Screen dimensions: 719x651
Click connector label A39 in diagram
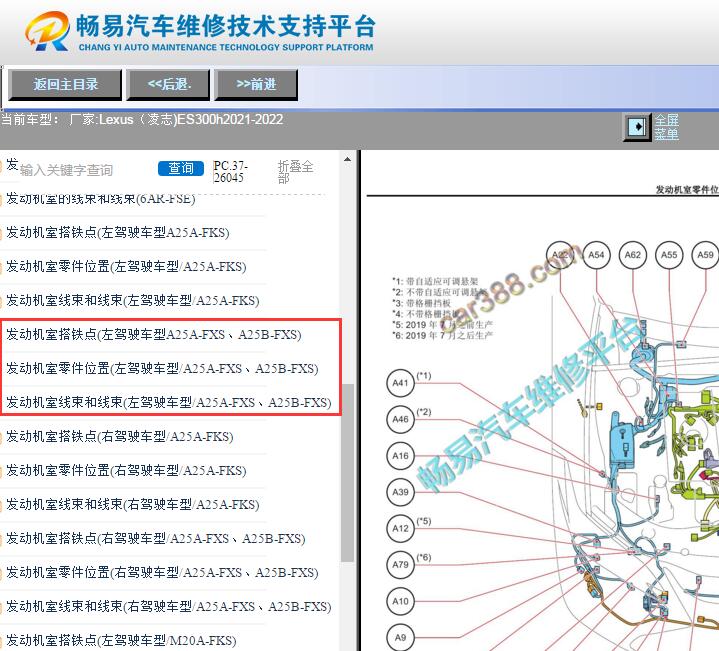(x=400, y=492)
